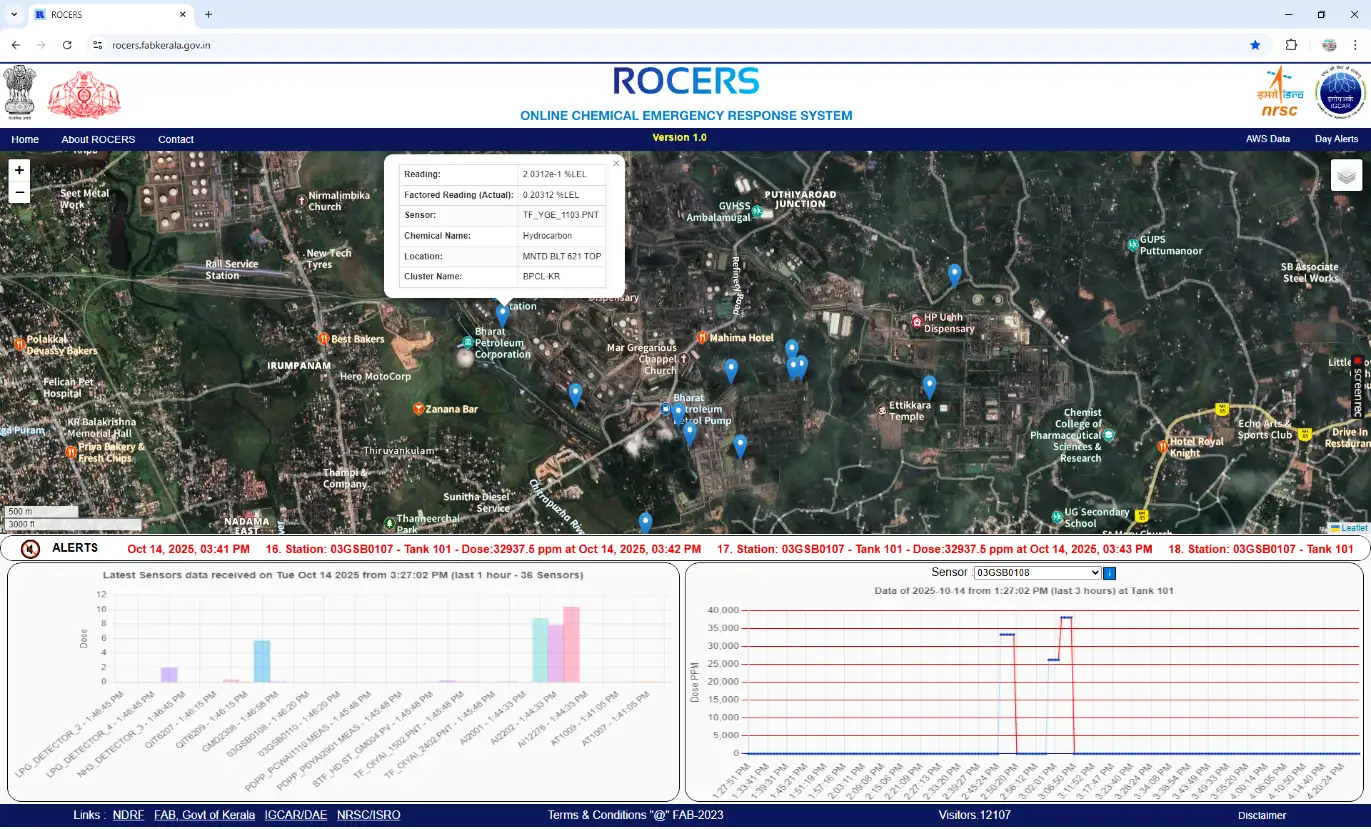Bookmark the page using the star icon
The height and width of the screenshot is (829, 1371).
point(1255,45)
